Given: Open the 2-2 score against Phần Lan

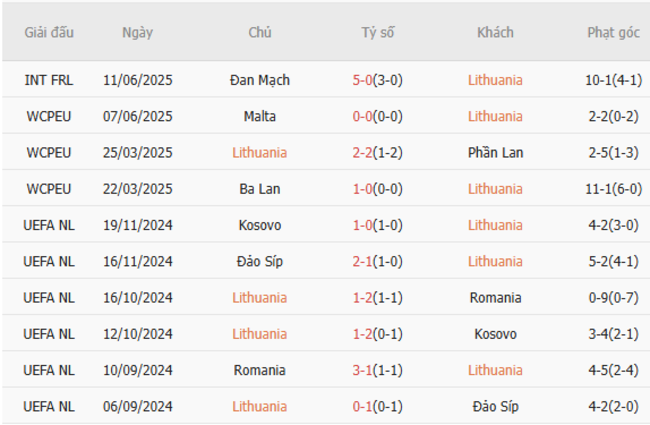Looking at the screenshot, I should (x=362, y=153).
